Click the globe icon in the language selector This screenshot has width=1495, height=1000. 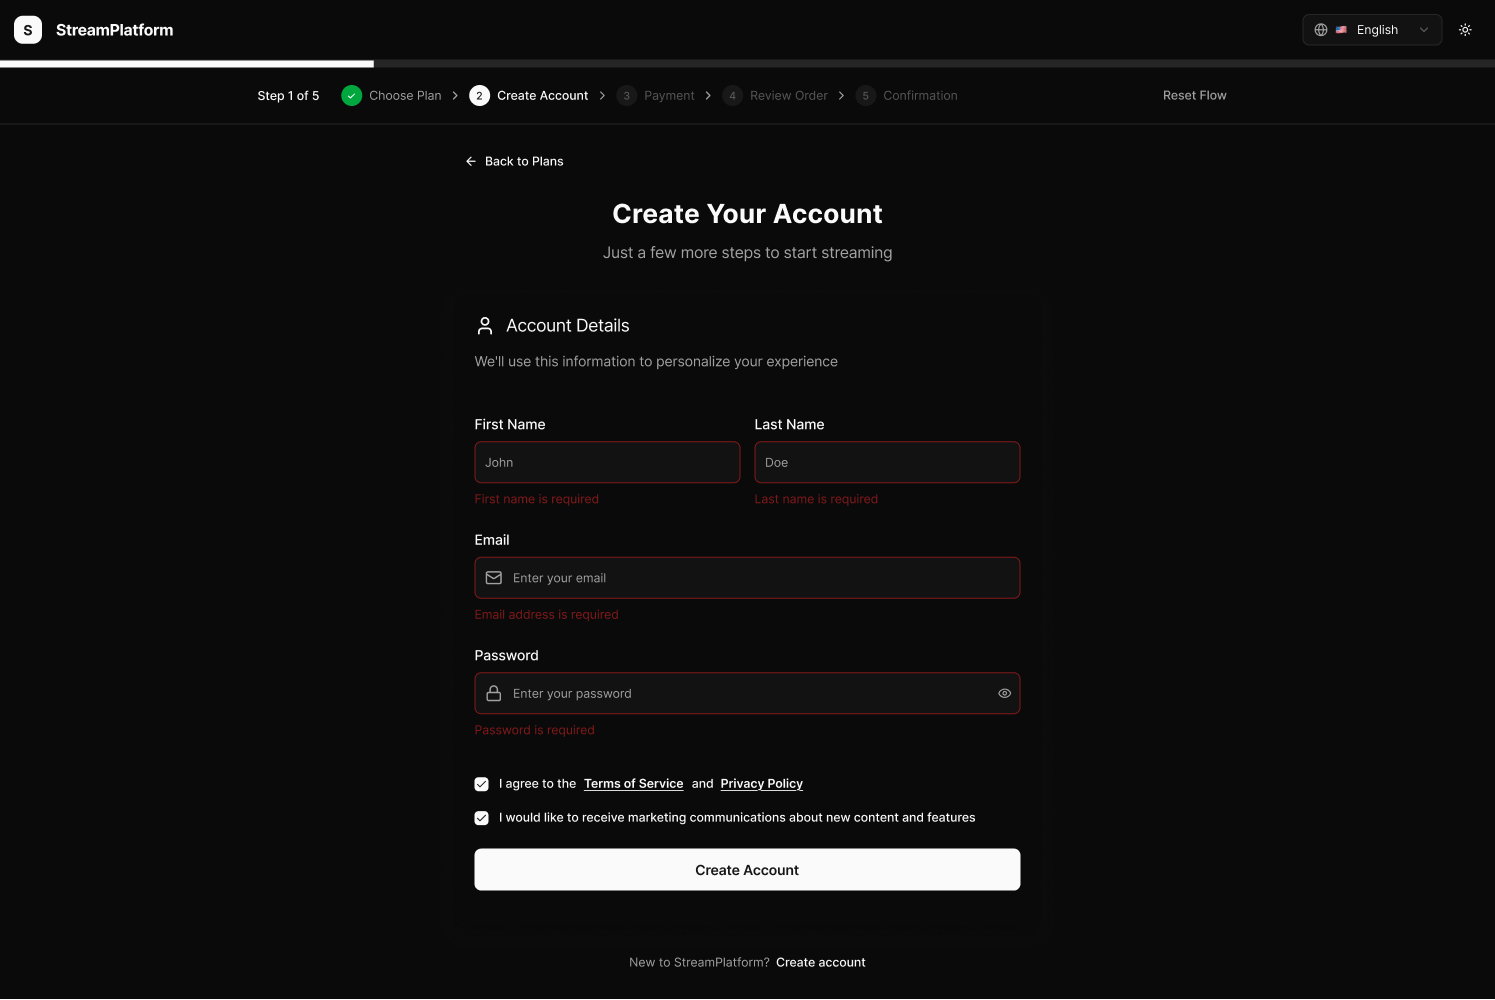[x=1320, y=29]
